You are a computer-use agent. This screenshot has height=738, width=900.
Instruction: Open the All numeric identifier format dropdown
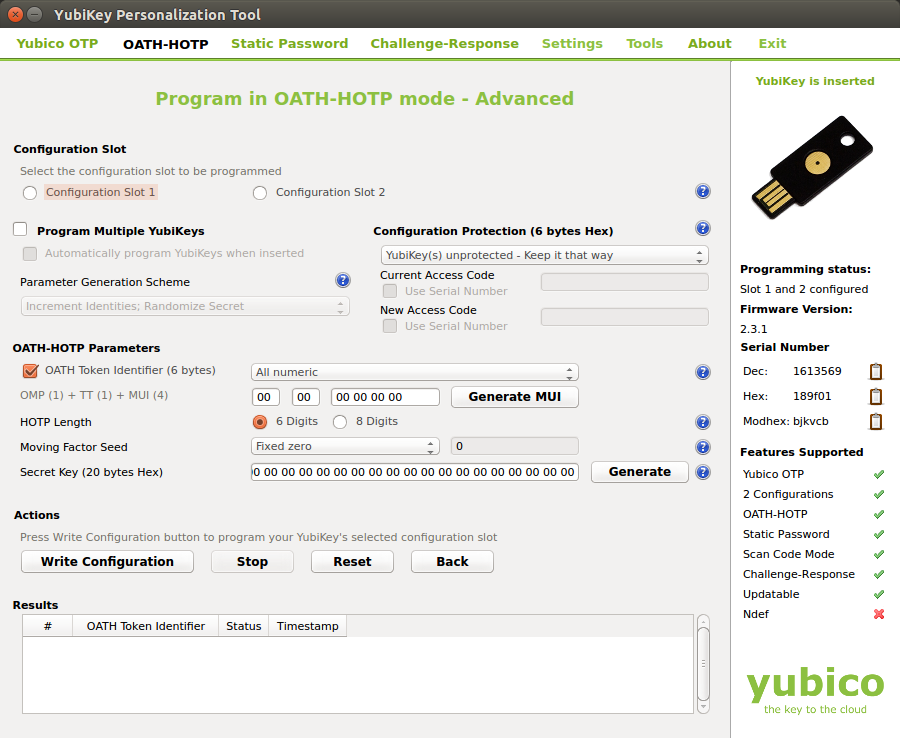point(414,372)
